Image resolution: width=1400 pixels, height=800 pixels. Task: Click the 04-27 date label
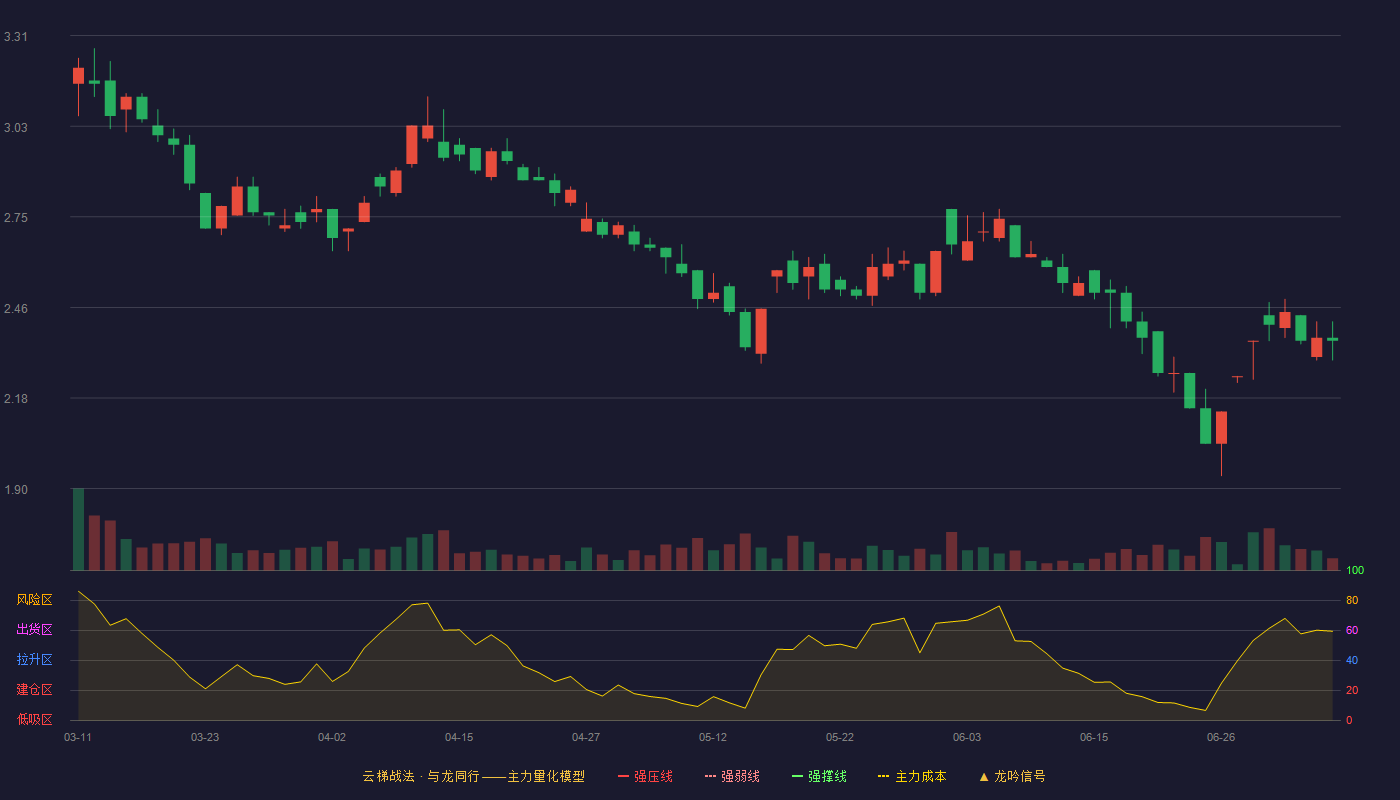tap(586, 737)
